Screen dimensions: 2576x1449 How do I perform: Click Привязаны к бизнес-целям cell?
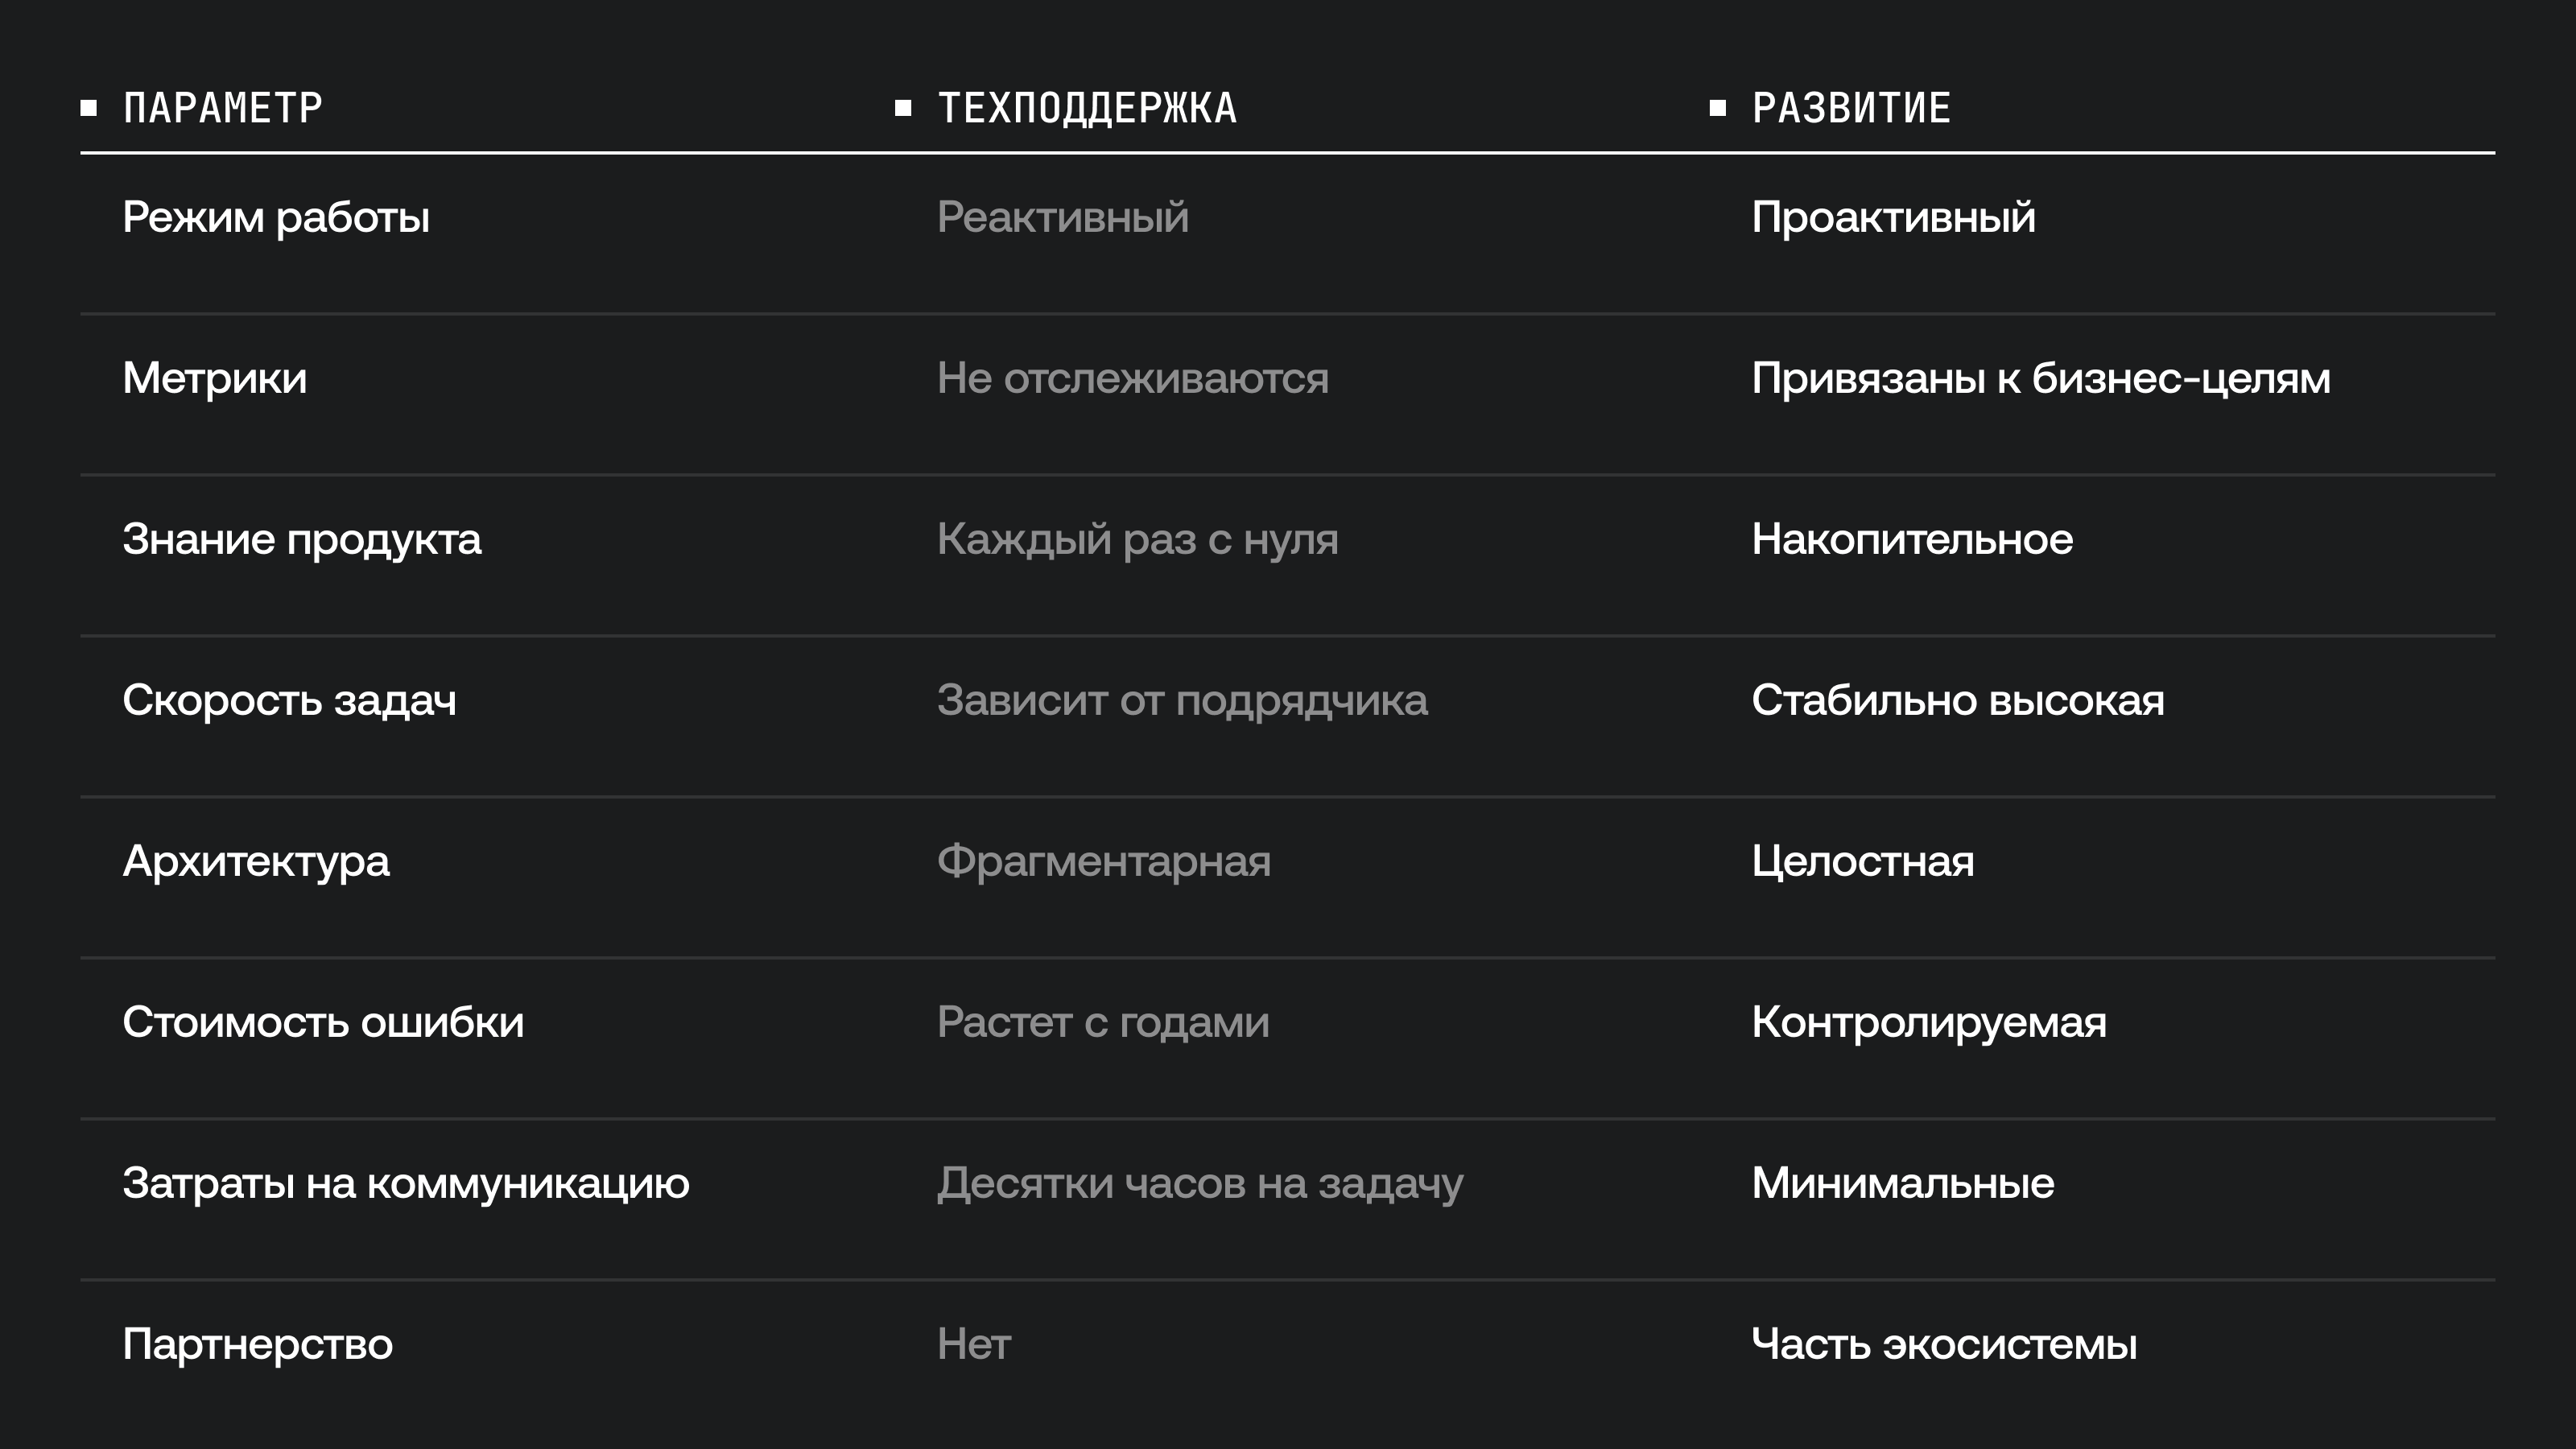2041,379
